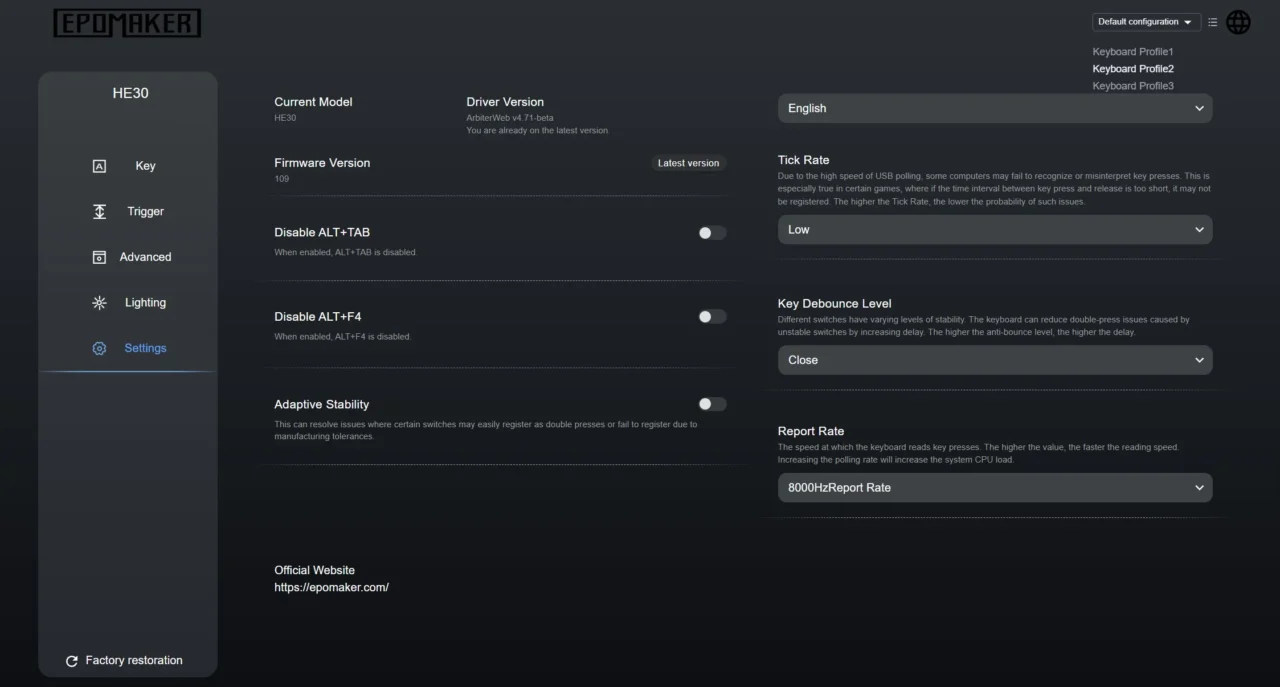Select Keyboard Profile1
The image size is (1280, 687).
click(x=1133, y=52)
